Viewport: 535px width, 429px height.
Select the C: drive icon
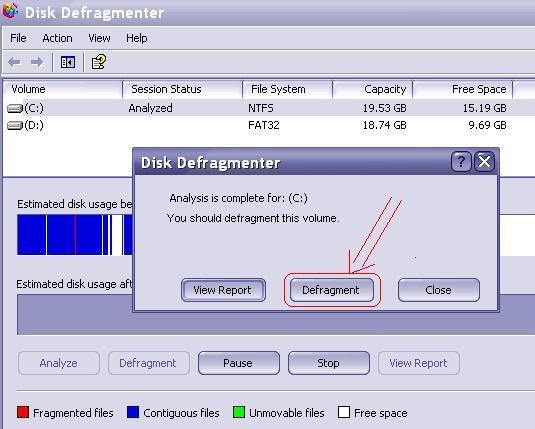(15, 109)
